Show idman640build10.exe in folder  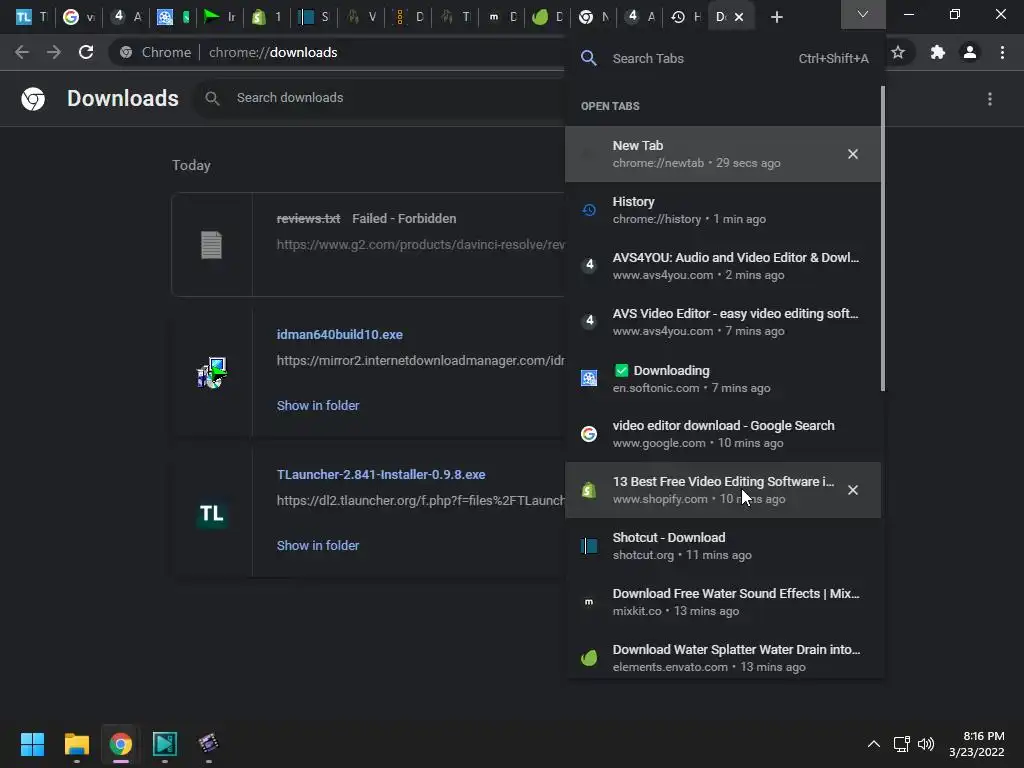pos(318,406)
